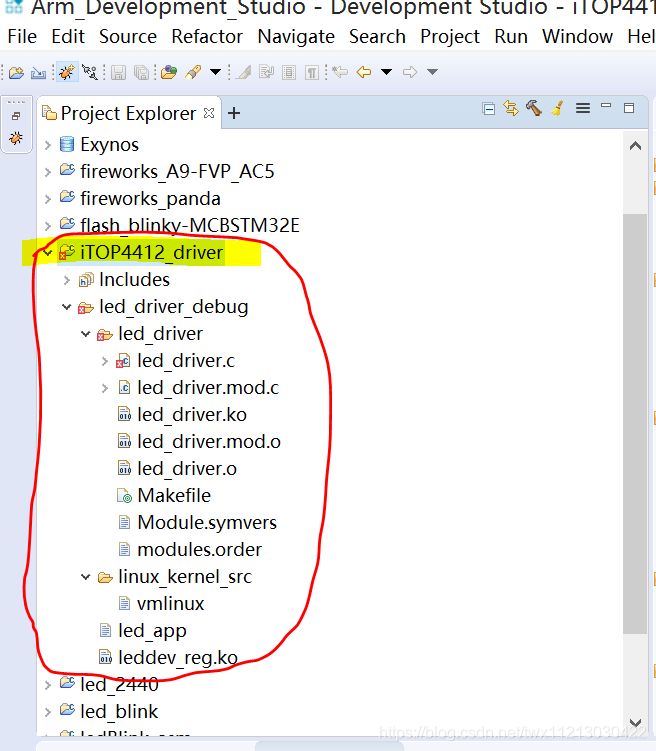Click the Debug Control bug icon in the left sidebar
Screen dimensions: 656x751
click(x=16, y=138)
